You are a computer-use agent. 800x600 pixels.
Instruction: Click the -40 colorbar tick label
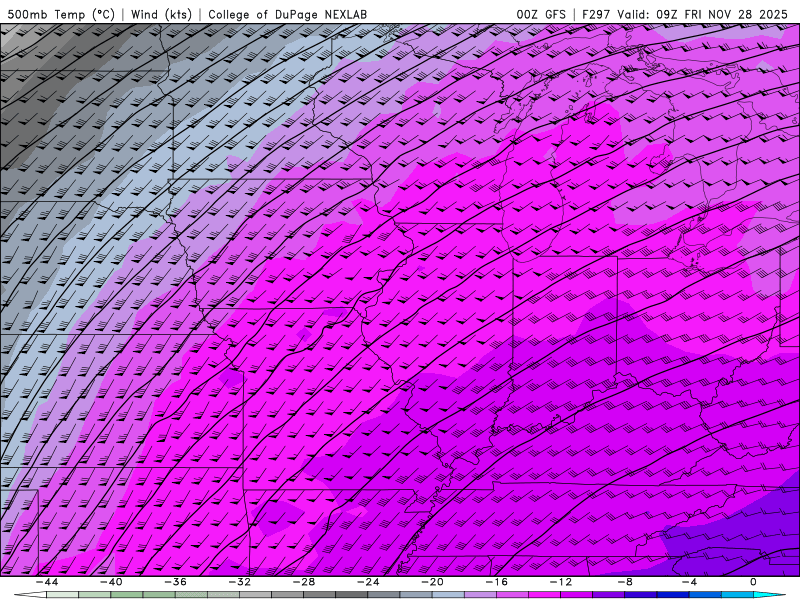(111, 582)
